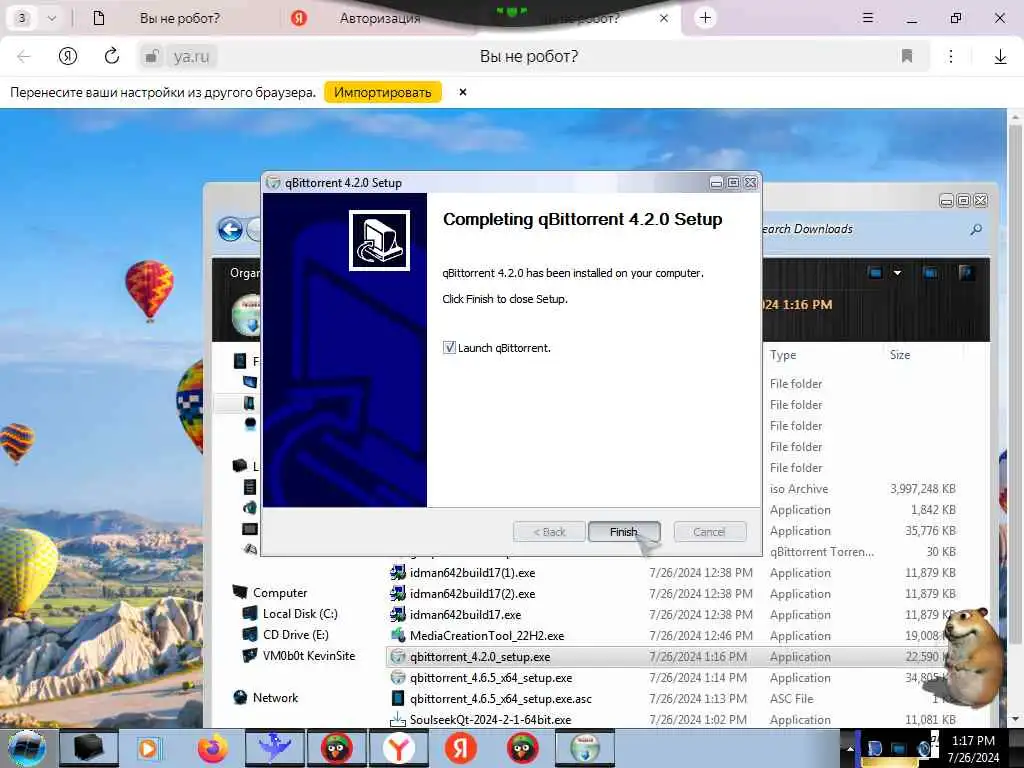This screenshot has width=1024, height=768.
Task: Toggle the Explorer preview pane icon
Action: (x=930, y=272)
